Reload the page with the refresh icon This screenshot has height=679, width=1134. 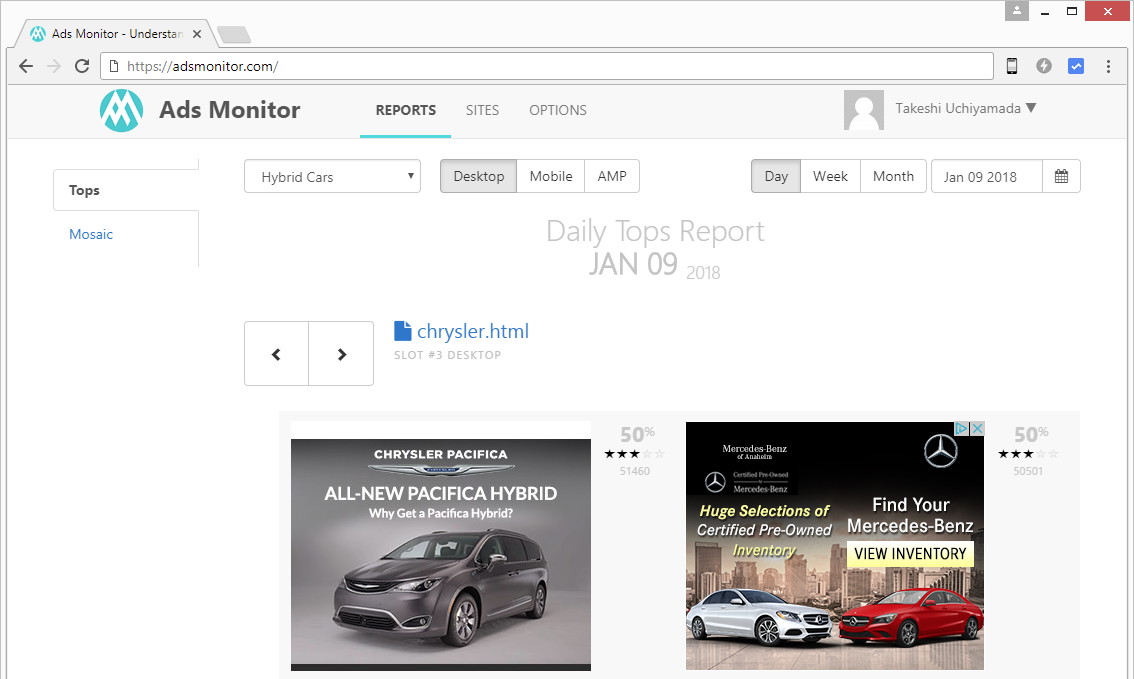pos(82,67)
